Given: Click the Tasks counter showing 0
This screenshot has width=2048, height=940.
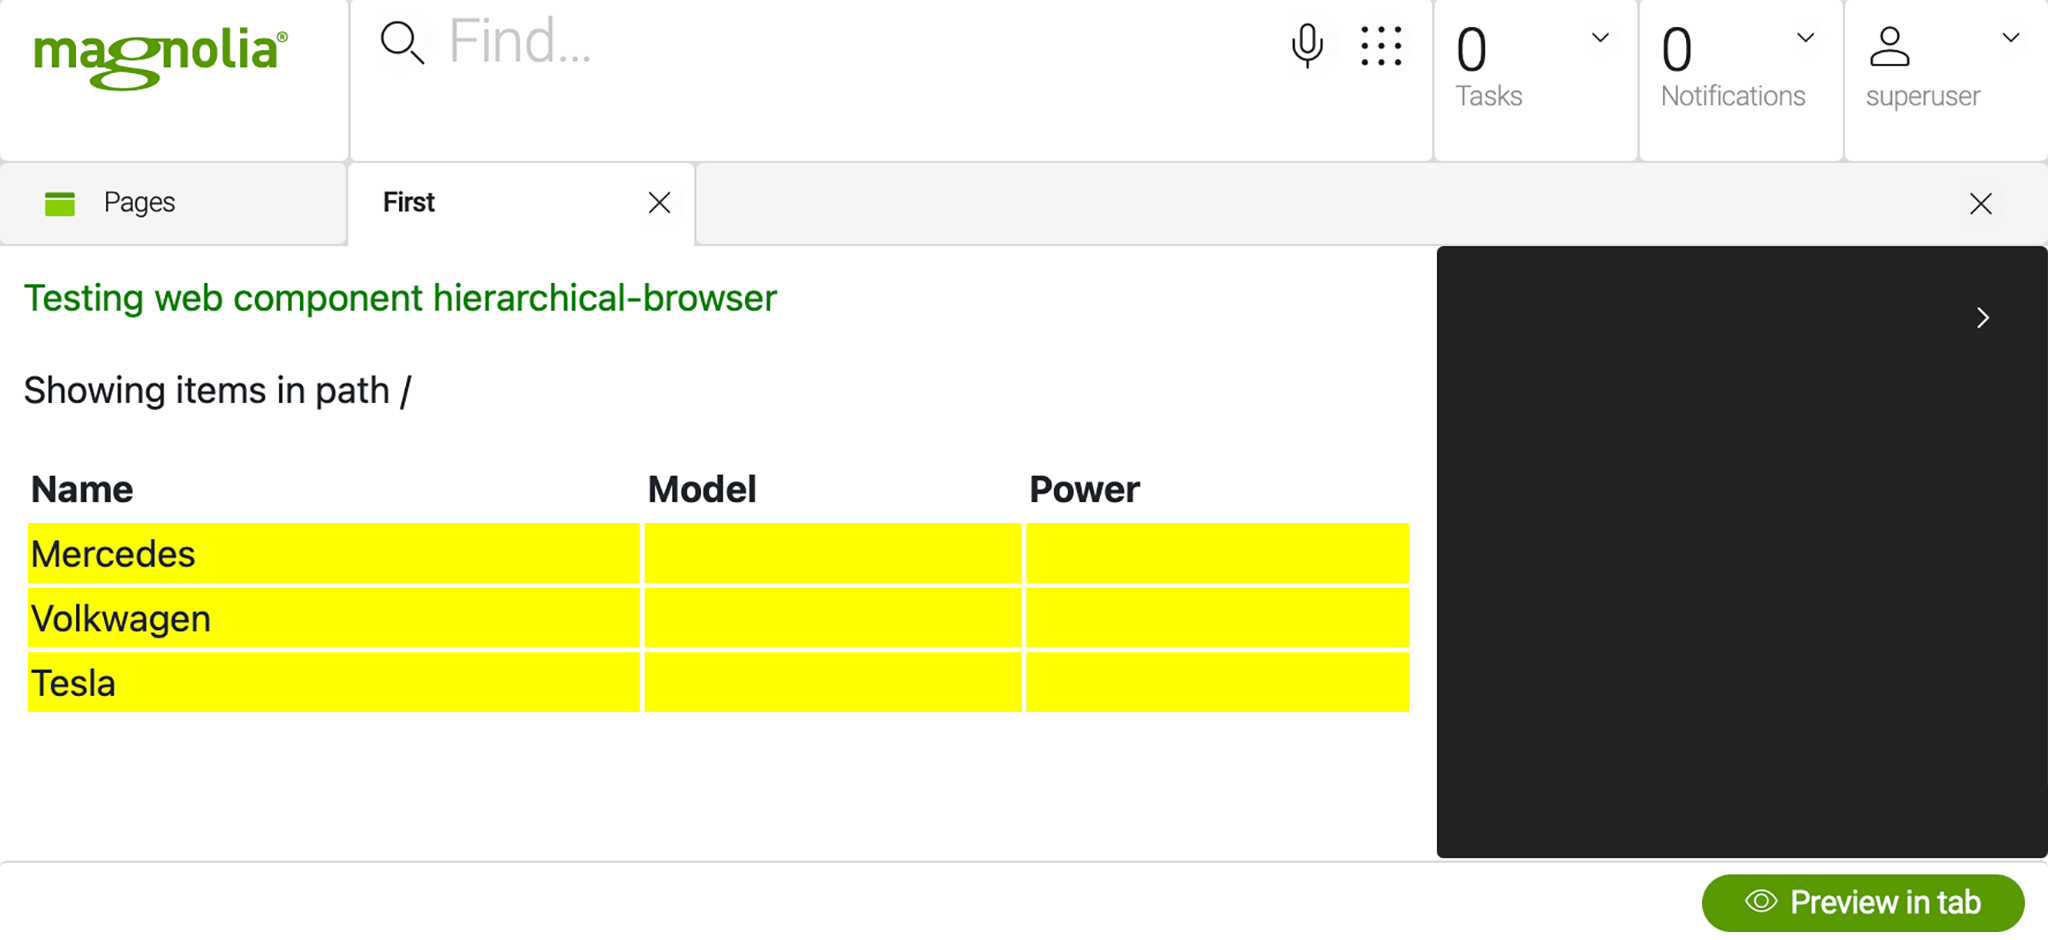Looking at the screenshot, I should [x=1472, y=47].
